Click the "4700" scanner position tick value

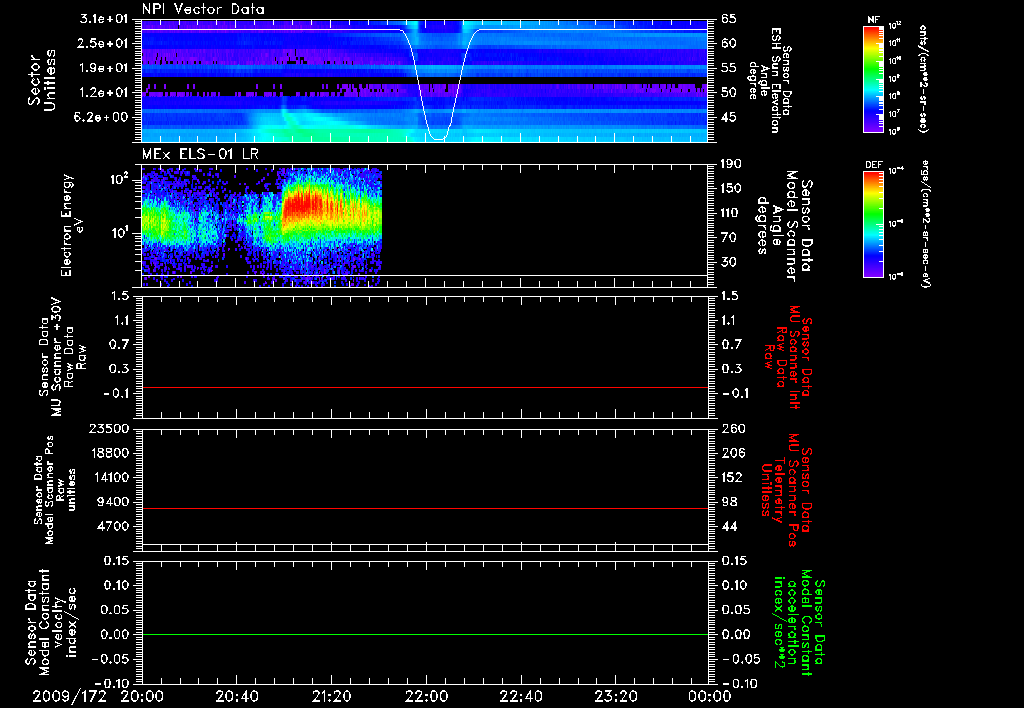coord(114,526)
